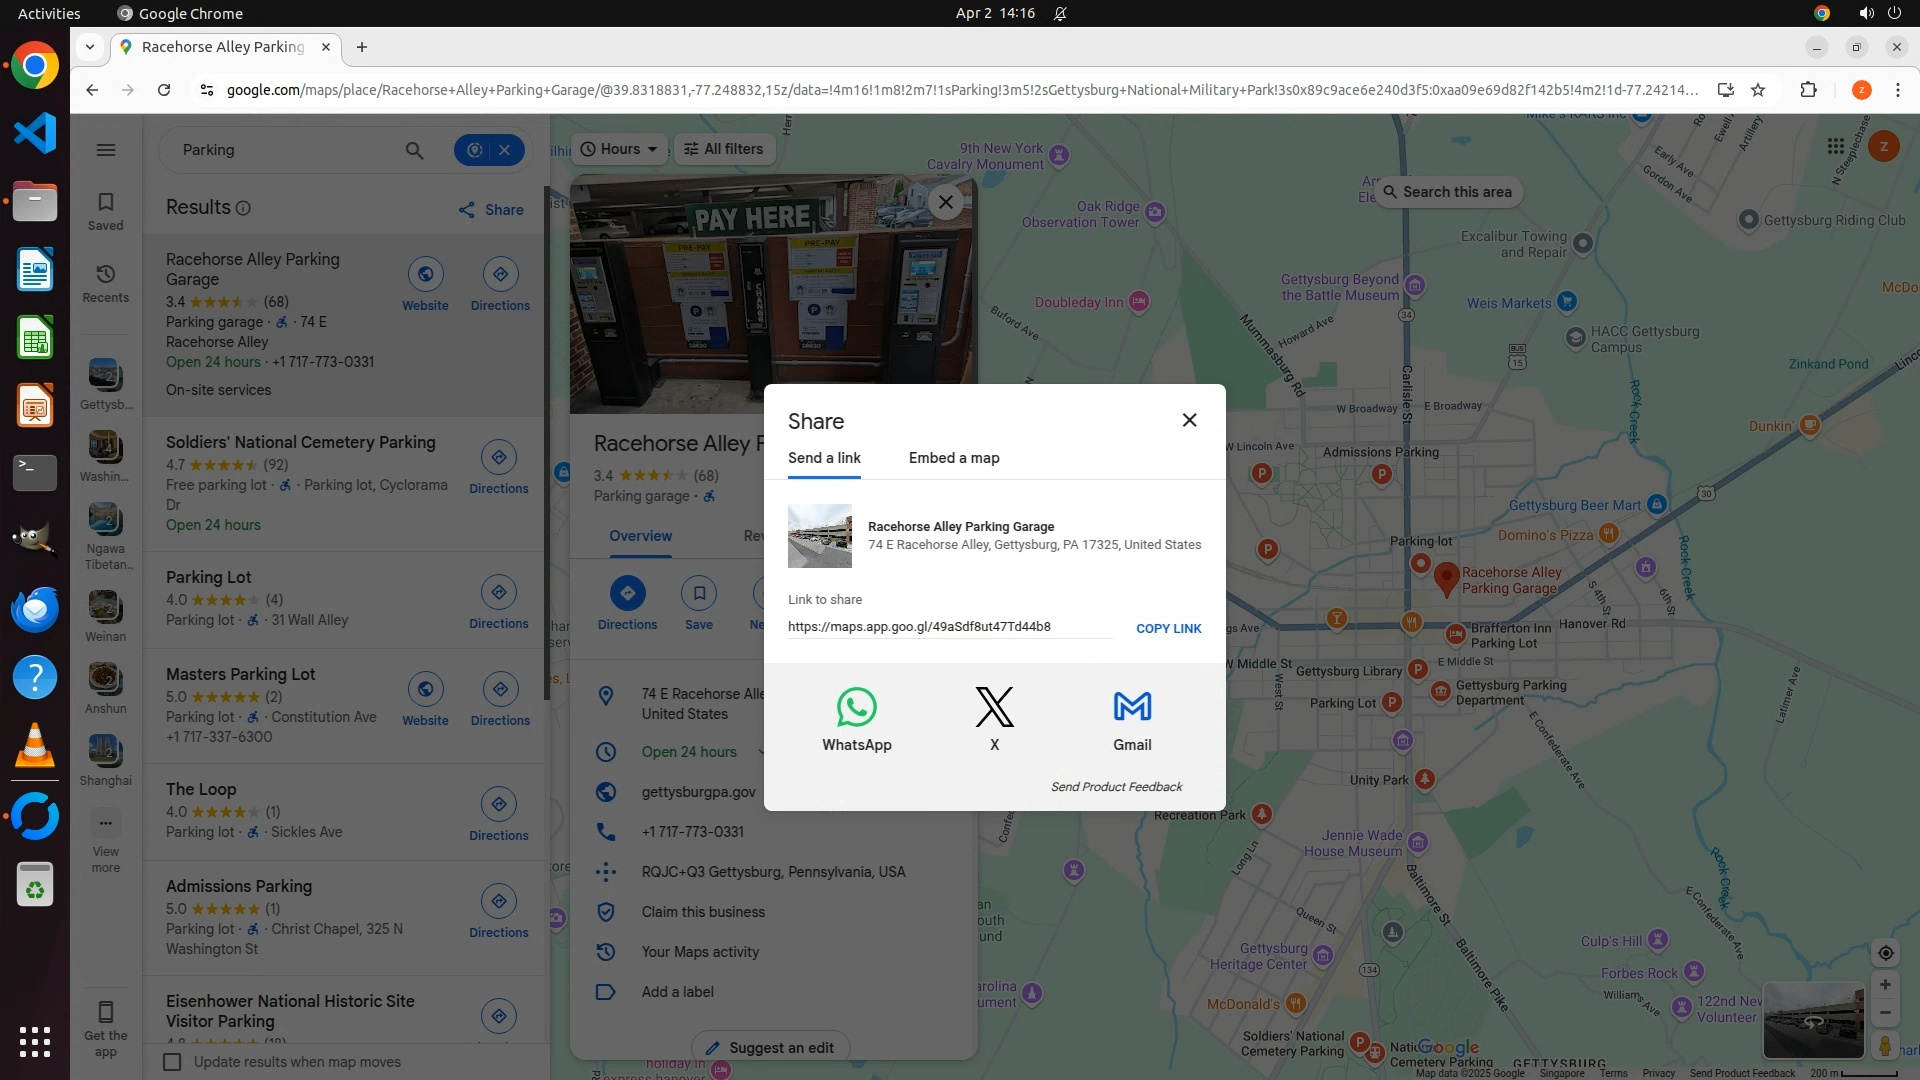Switch to Embed a map tab
The image size is (1920, 1080).
(x=953, y=458)
